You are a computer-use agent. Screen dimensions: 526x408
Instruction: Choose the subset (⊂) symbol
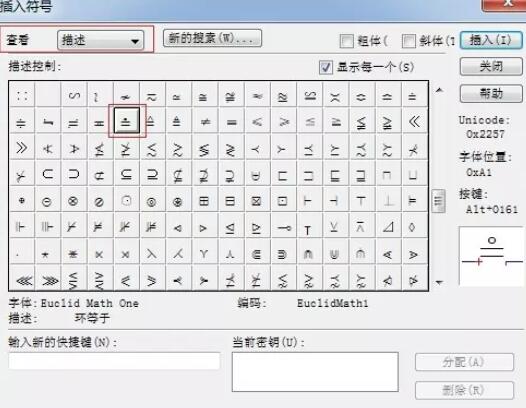pos(48,174)
